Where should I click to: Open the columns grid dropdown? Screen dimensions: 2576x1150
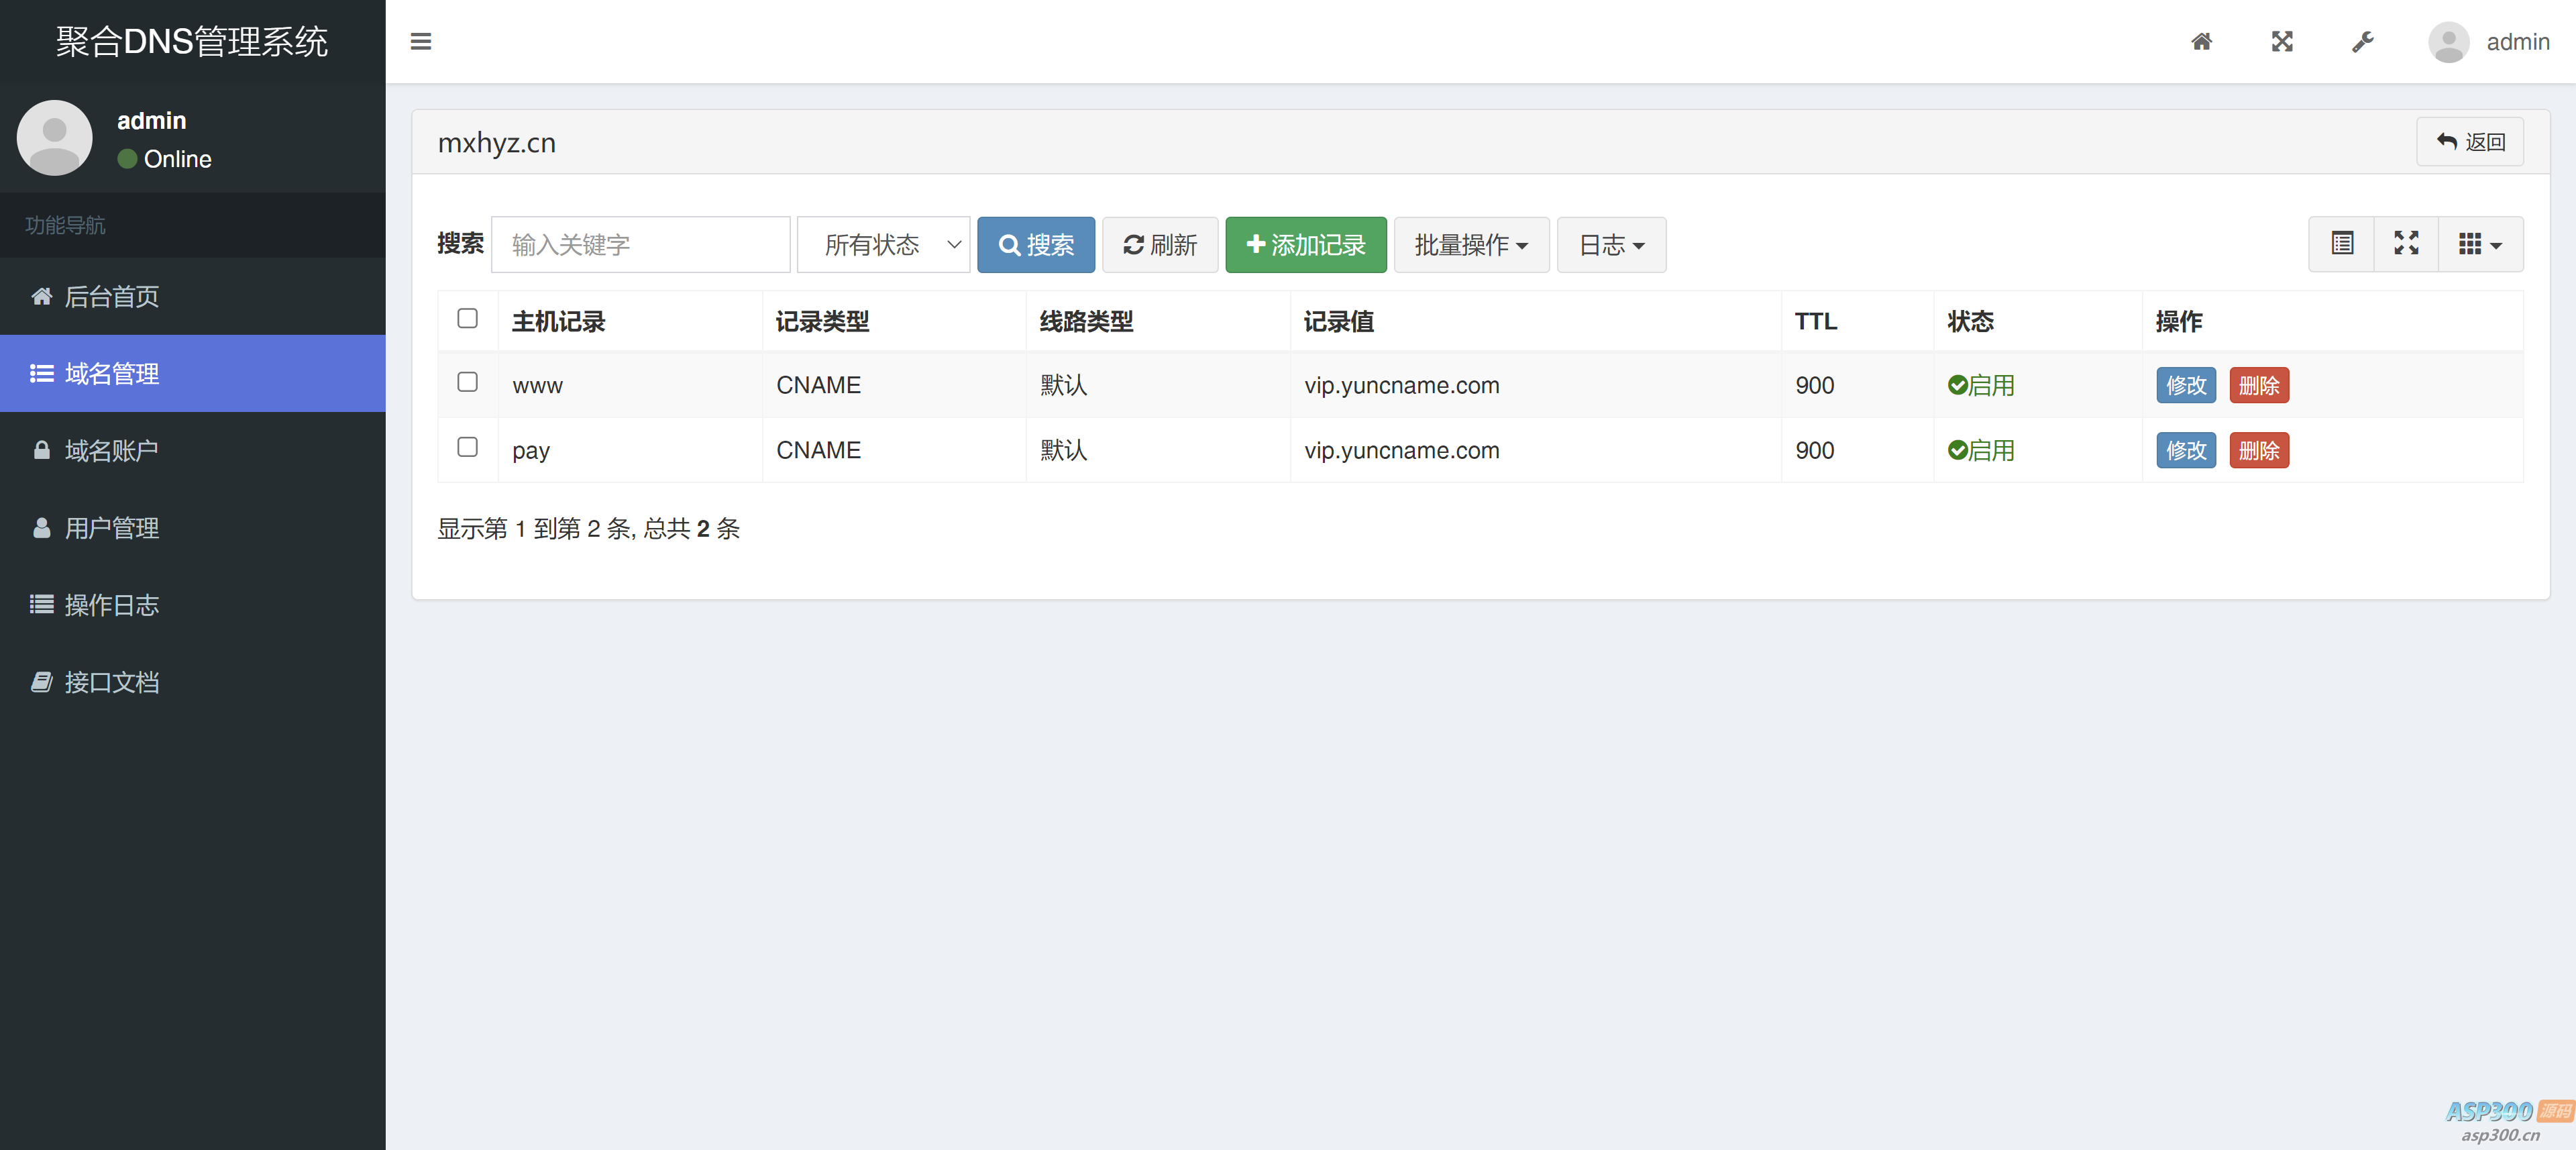click(2480, 244)
